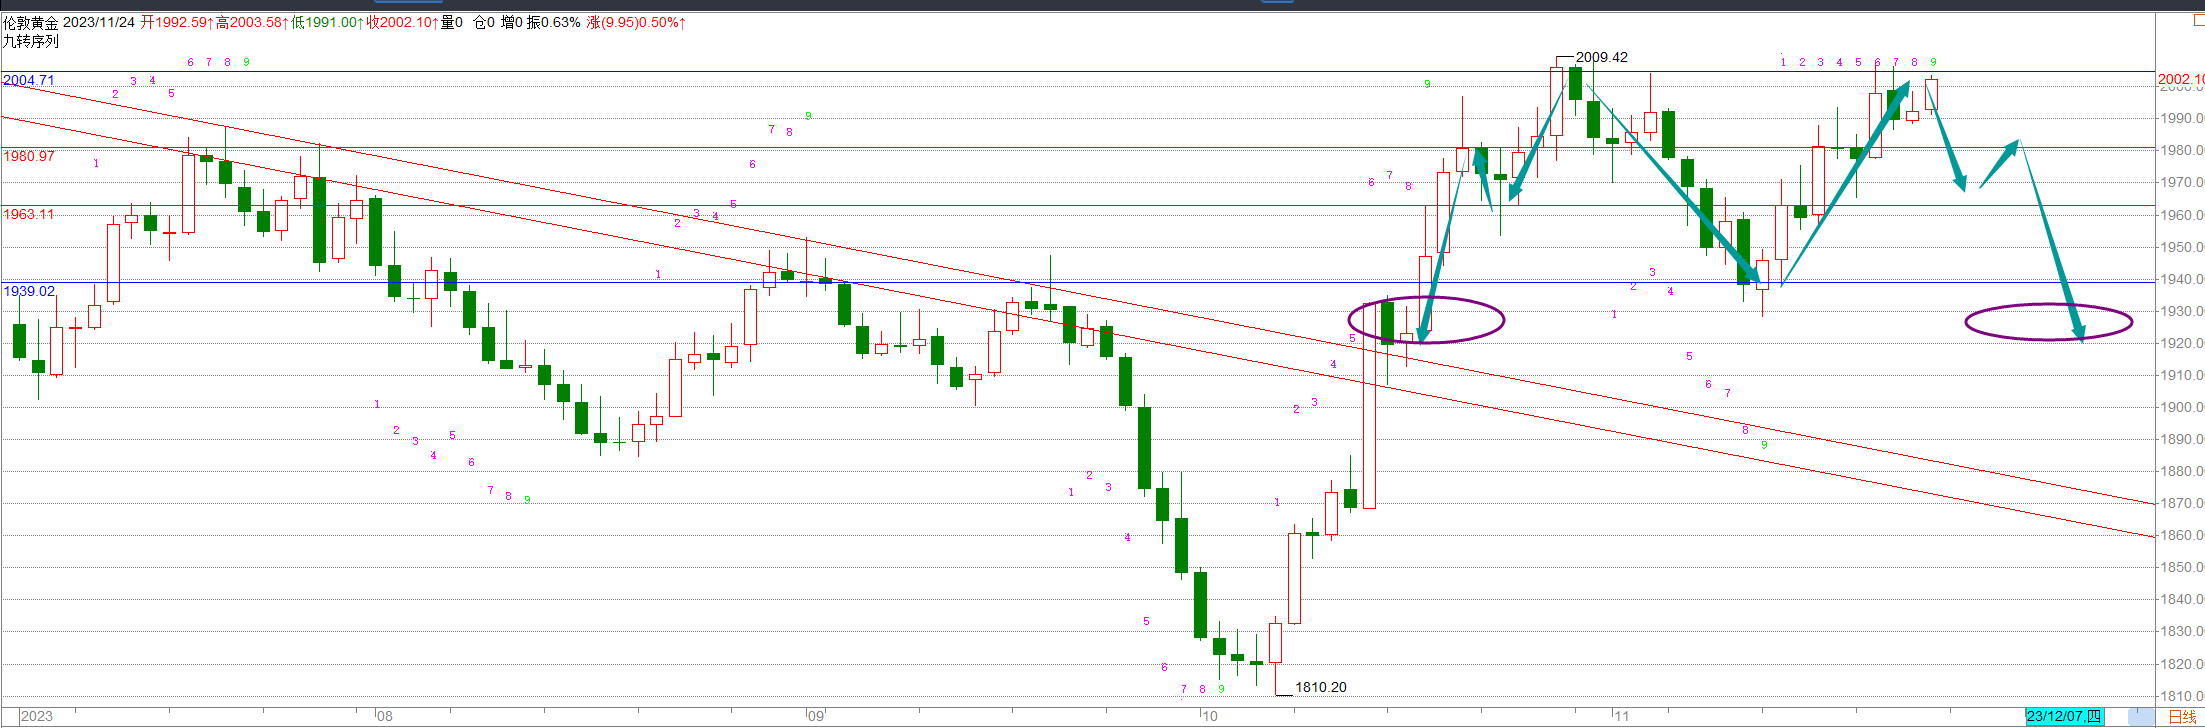Click the light blue scroll handle beside 日线

(x=2140, y=717)
